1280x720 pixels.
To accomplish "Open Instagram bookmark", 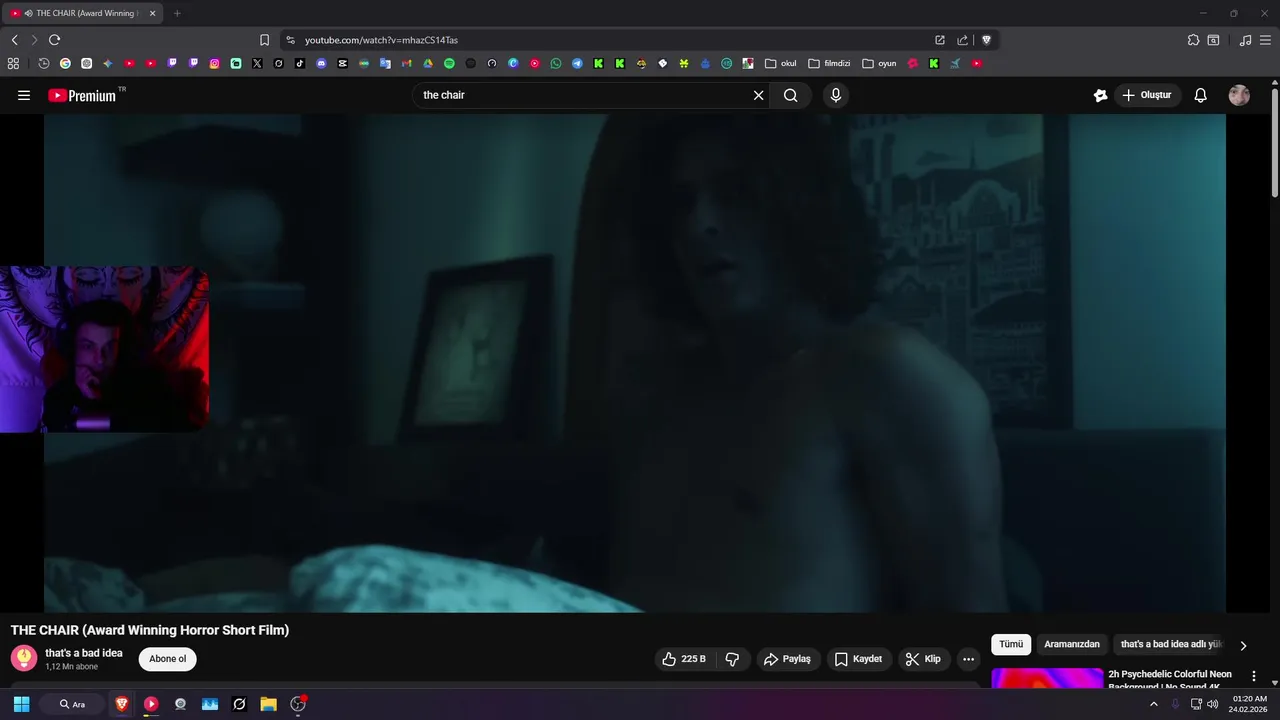I will coord(214,63).
